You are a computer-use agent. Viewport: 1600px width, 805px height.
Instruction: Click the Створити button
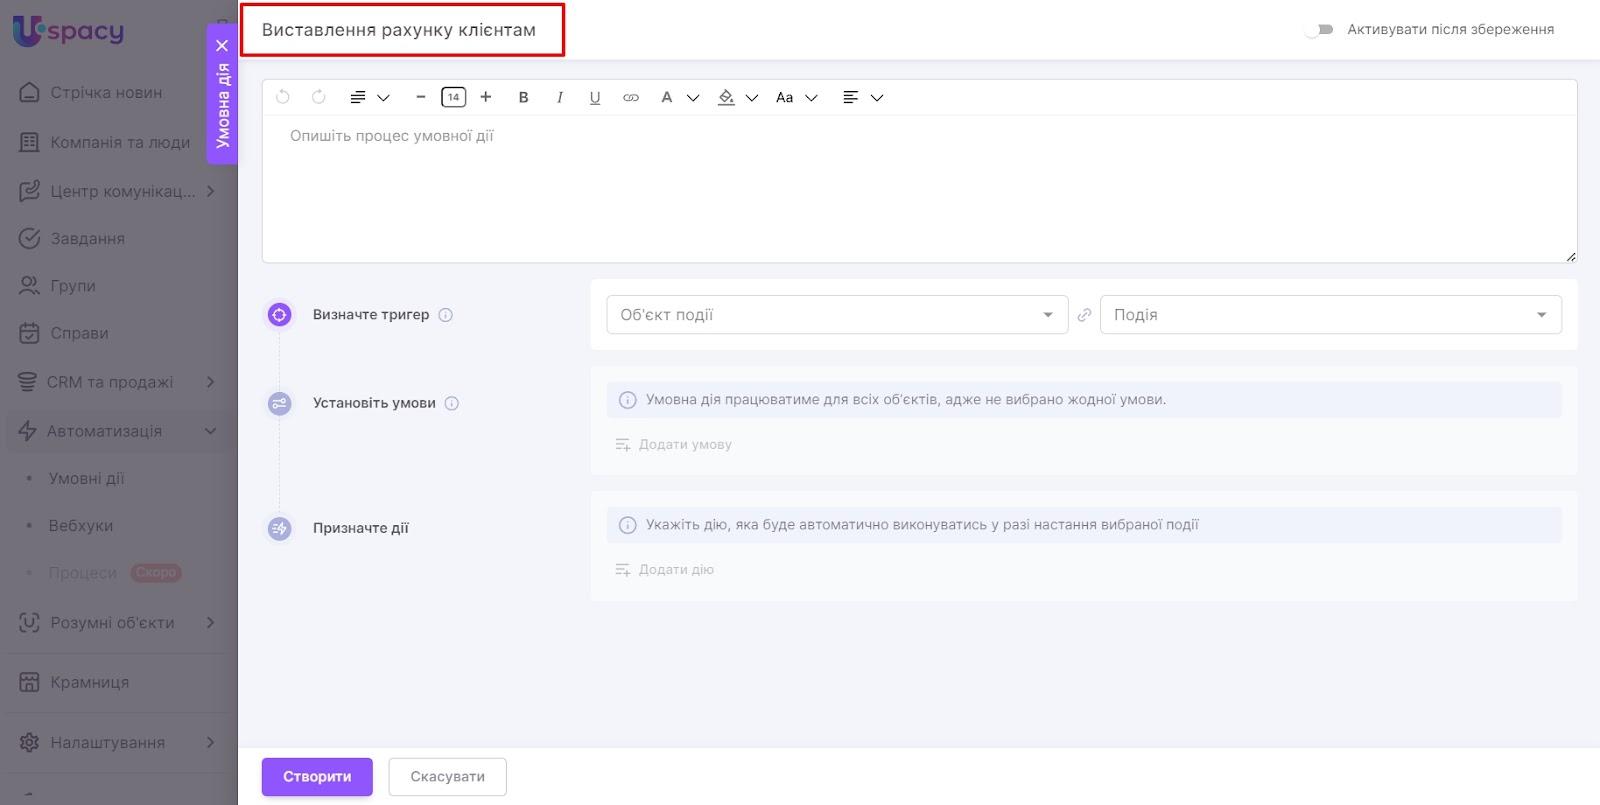(317, 776)
